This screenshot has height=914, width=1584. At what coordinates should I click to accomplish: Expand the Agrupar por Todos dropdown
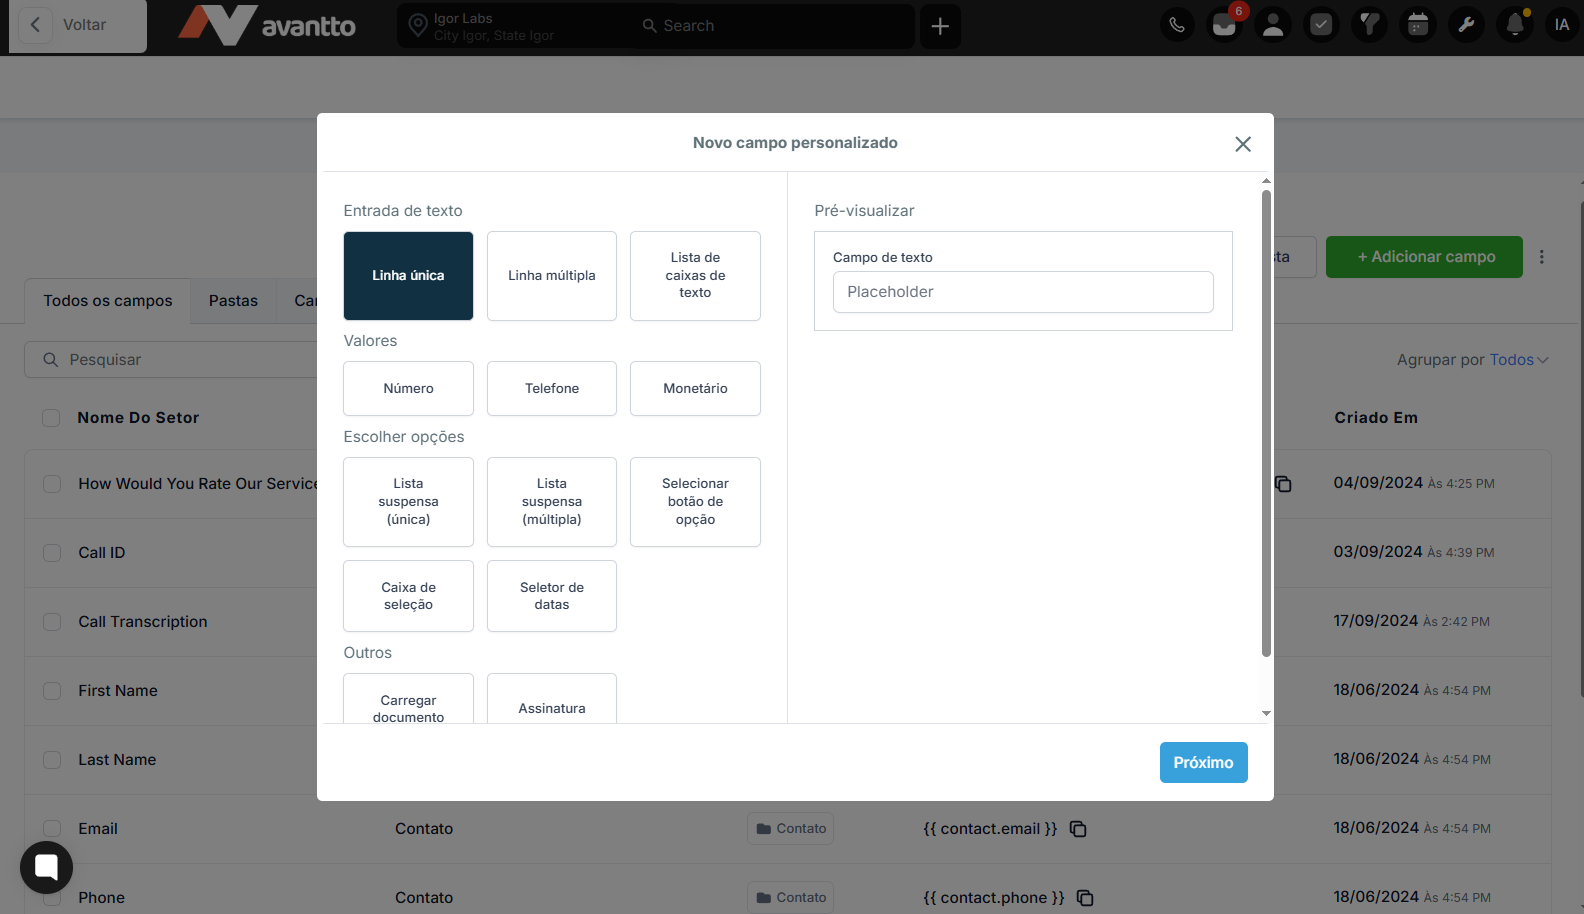(x=1519, y=360)
